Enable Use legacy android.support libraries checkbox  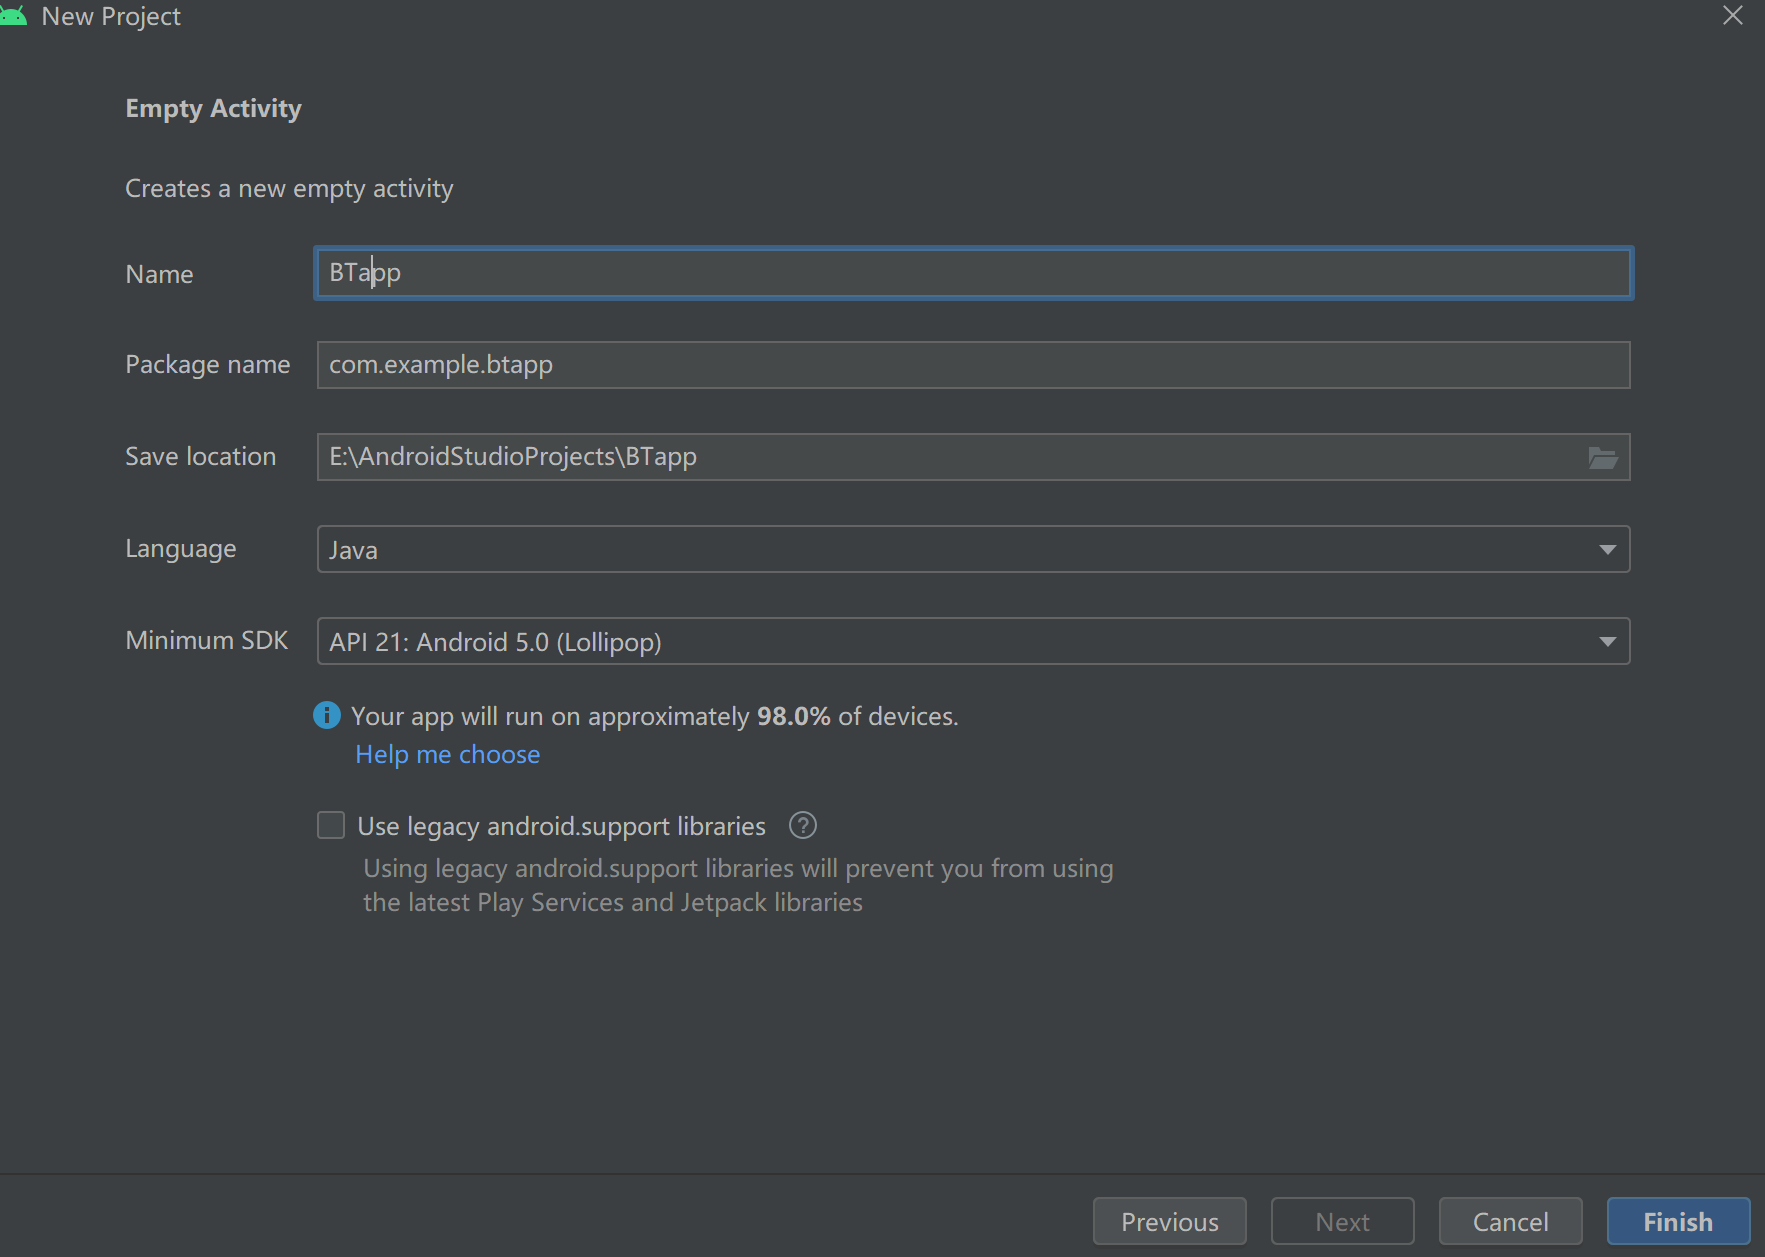[x=331, y=825]
